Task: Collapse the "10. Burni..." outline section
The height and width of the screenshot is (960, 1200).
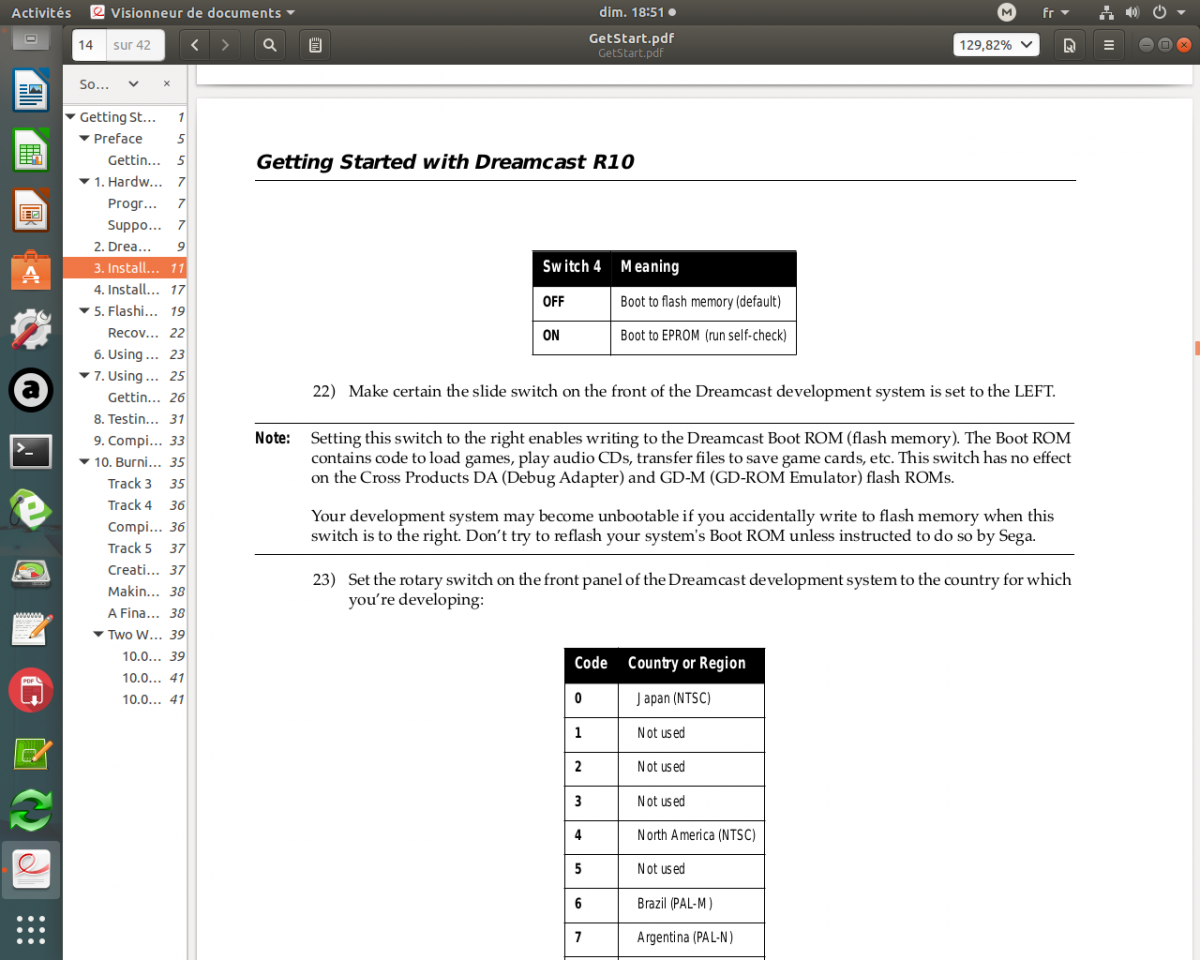Action: tap(84, 462)
